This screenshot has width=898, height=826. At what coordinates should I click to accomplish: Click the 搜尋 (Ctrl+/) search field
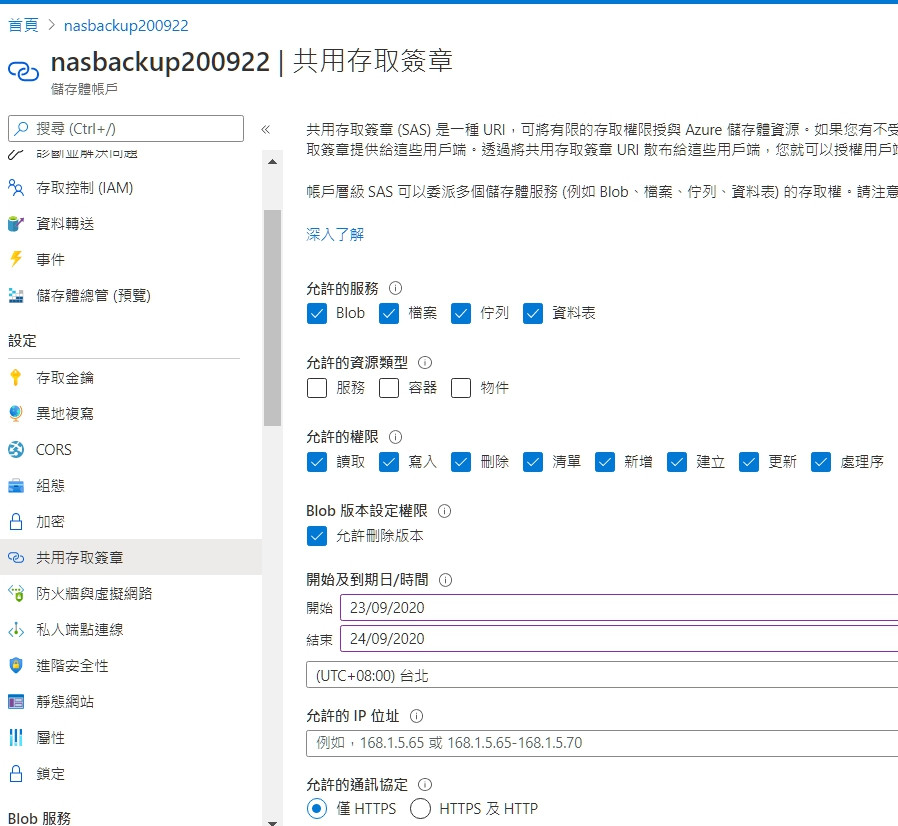126,128
